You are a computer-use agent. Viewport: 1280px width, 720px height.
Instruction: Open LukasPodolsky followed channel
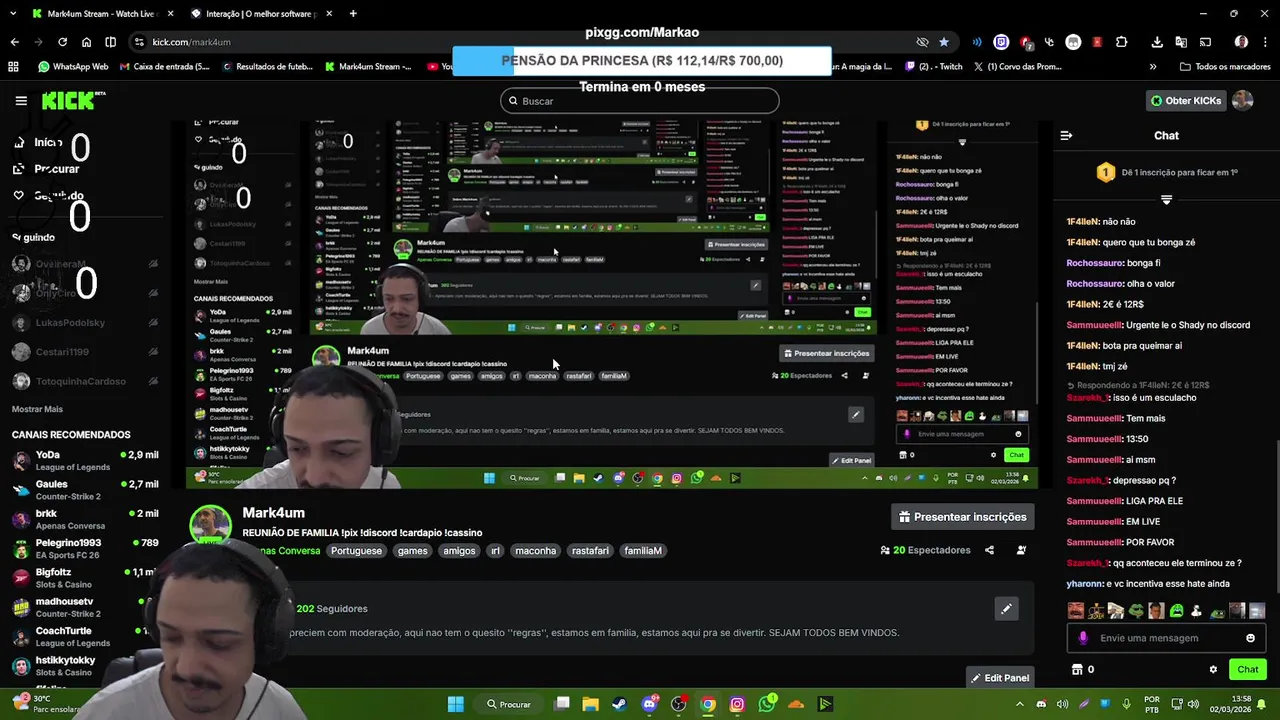click(84, 323)
